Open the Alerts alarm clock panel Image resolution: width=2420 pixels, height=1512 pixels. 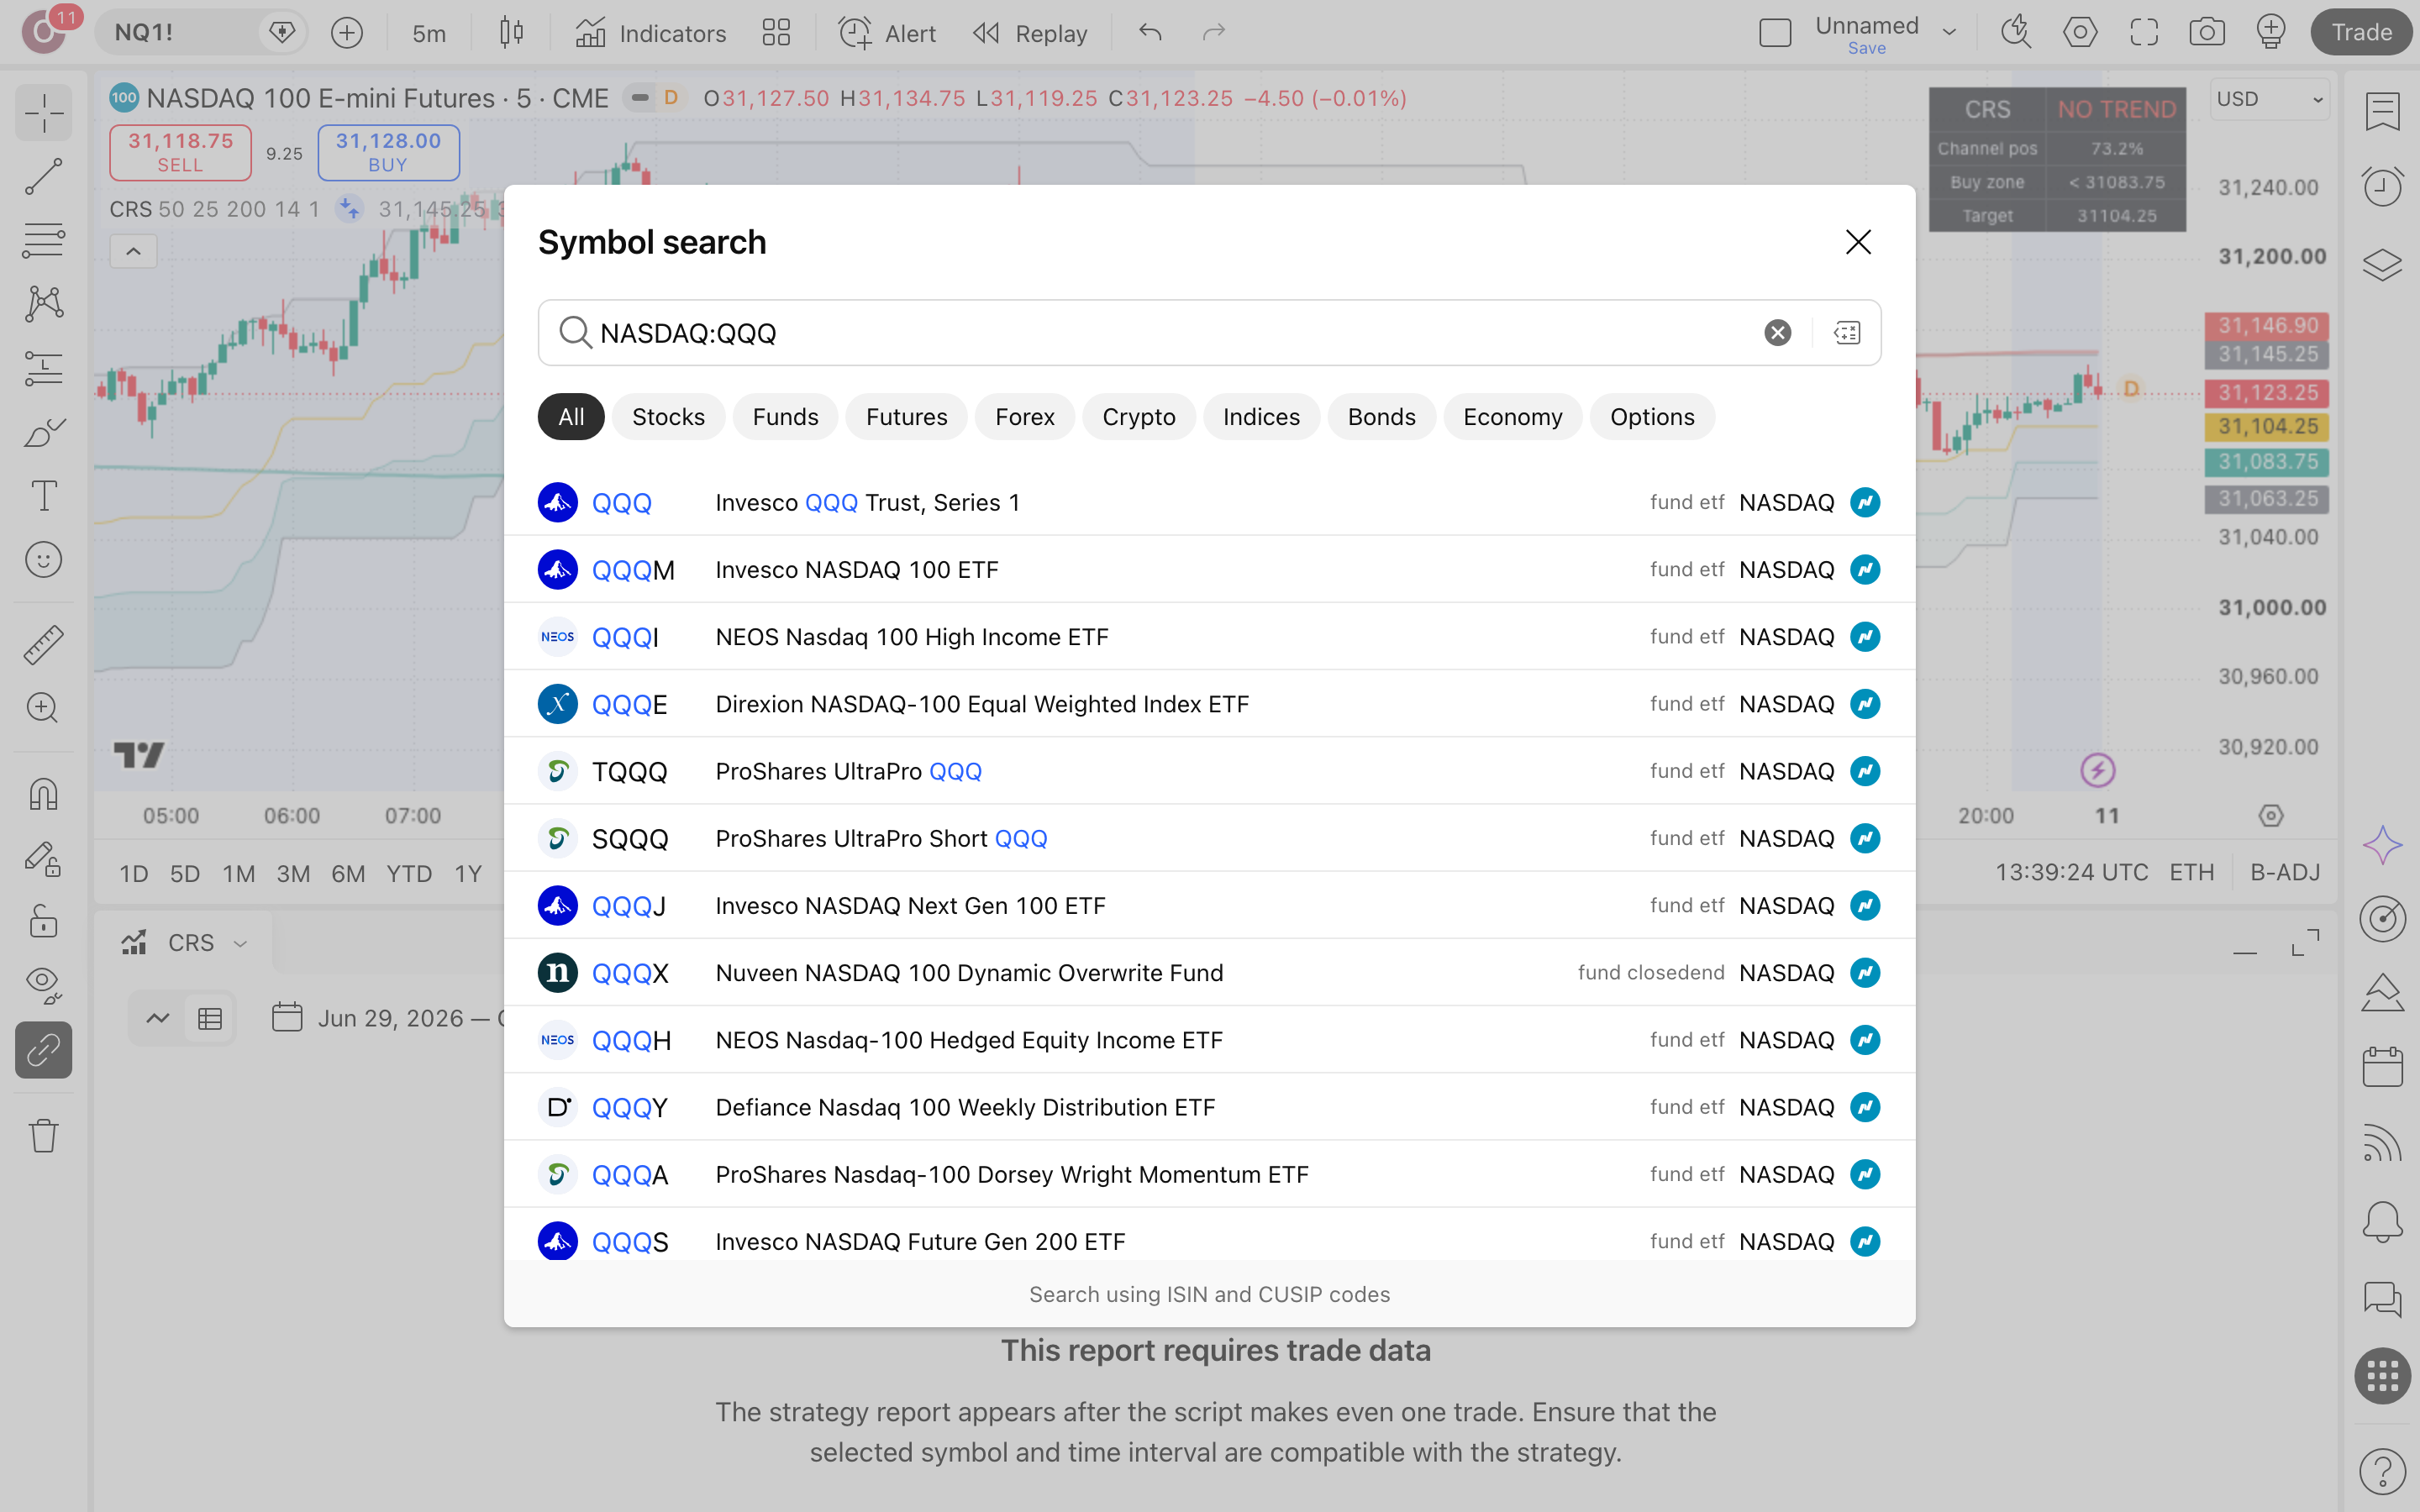[2383, 187]
